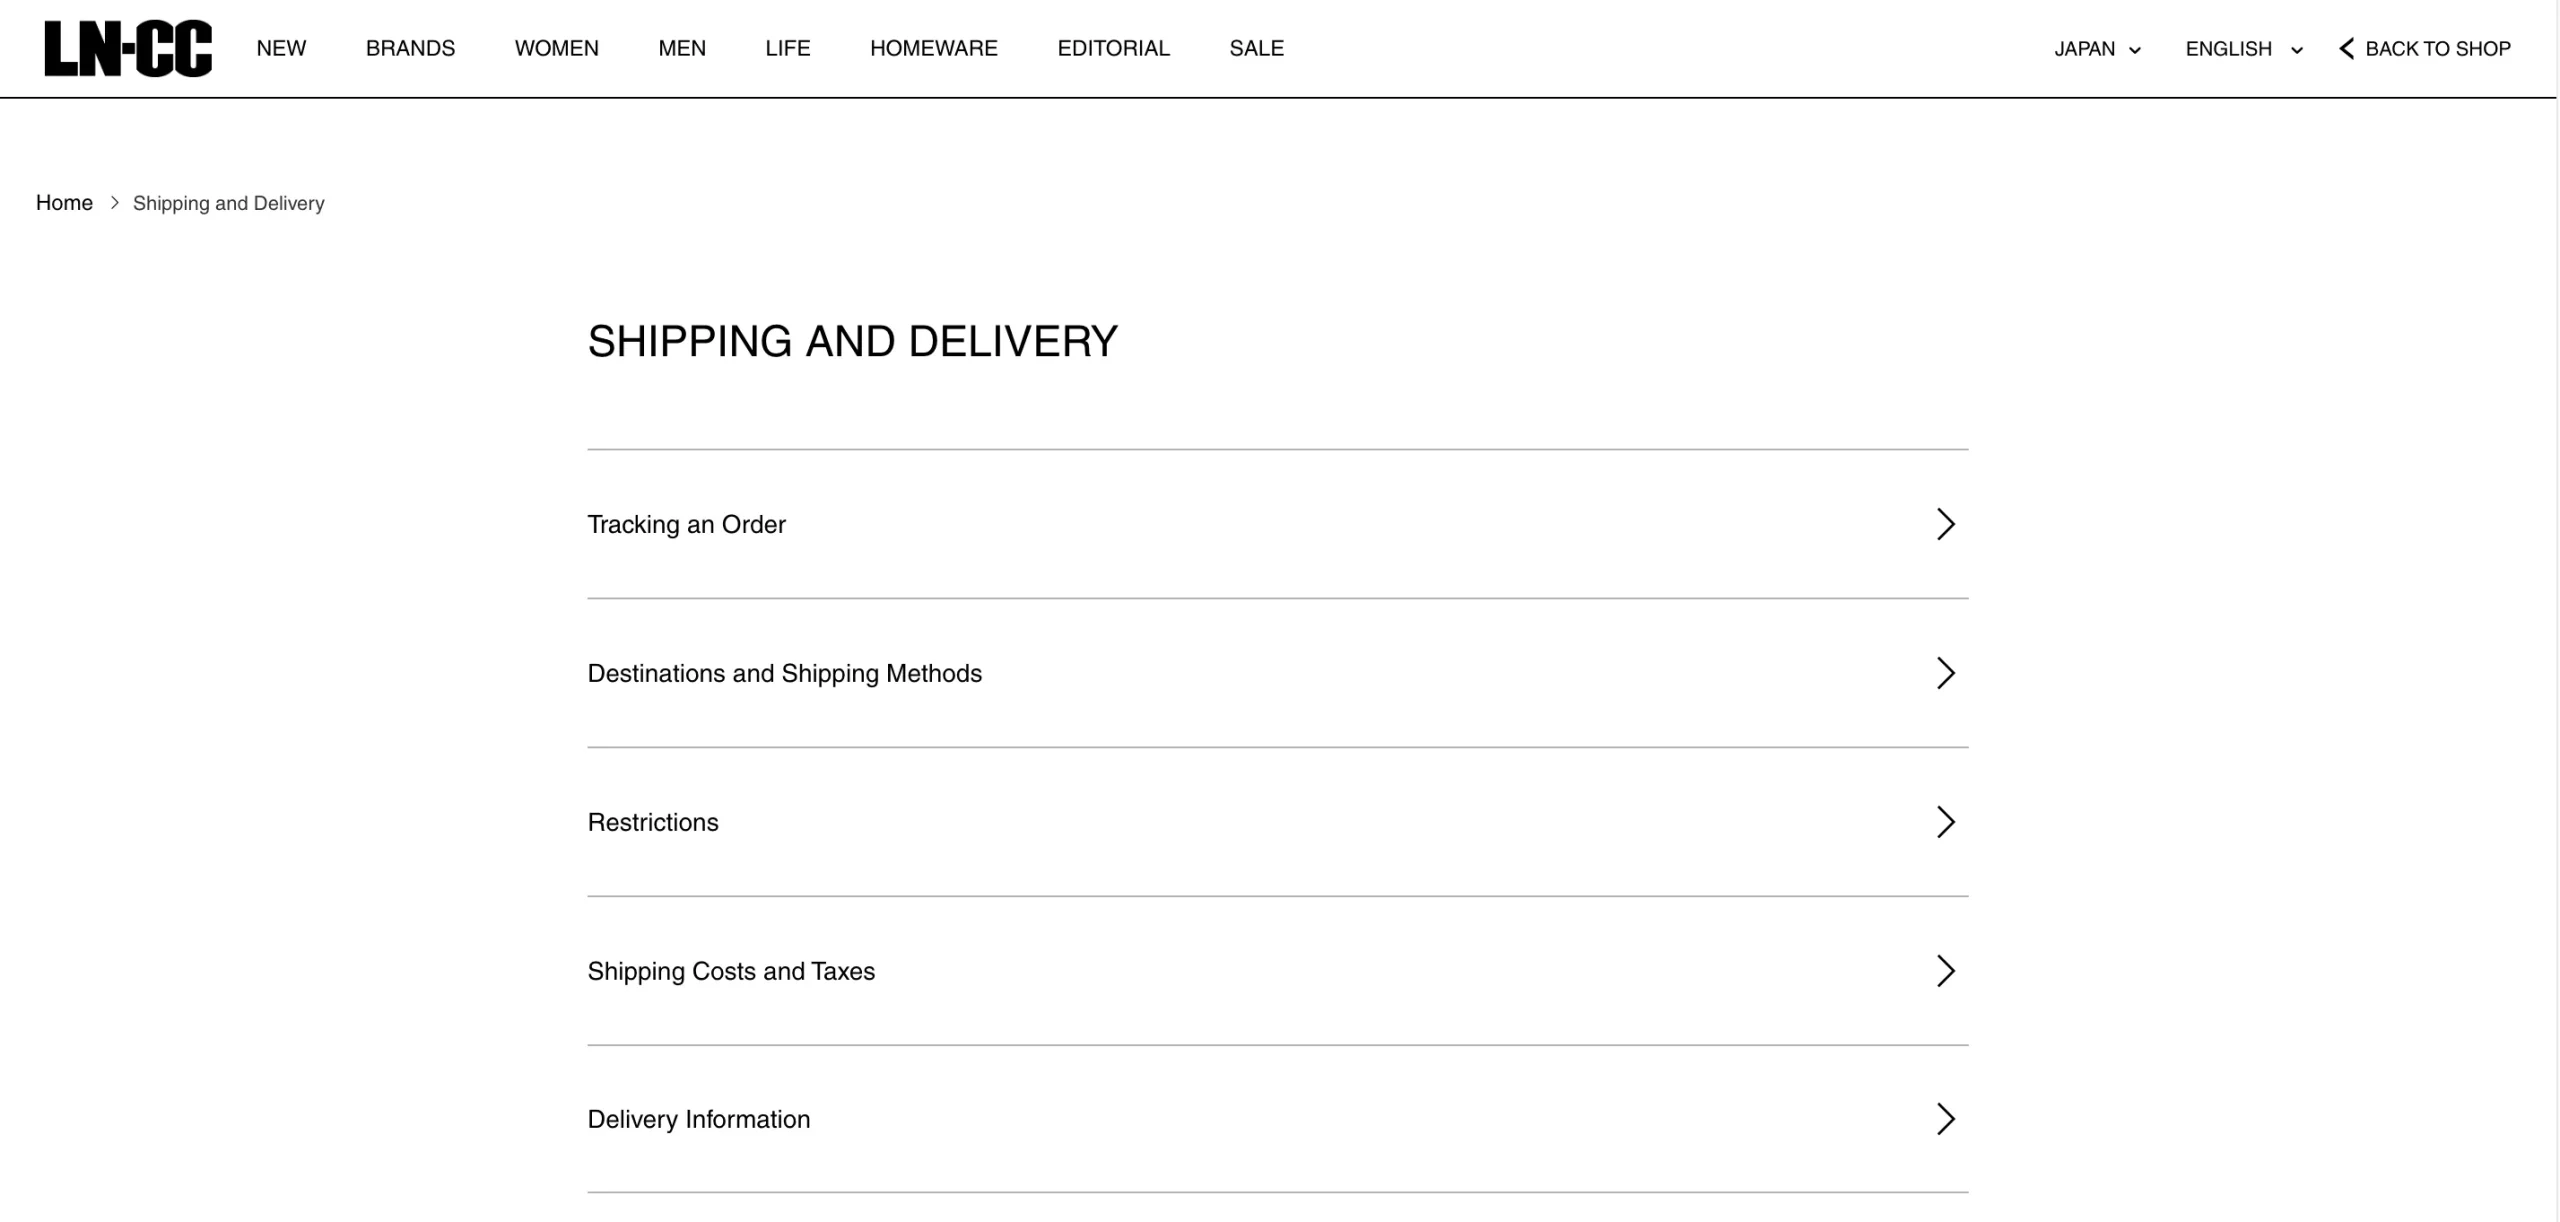Viewport: 2560px width, 1222px height.
Task: Open the Tracking an Order label
Action: [686, 524]
